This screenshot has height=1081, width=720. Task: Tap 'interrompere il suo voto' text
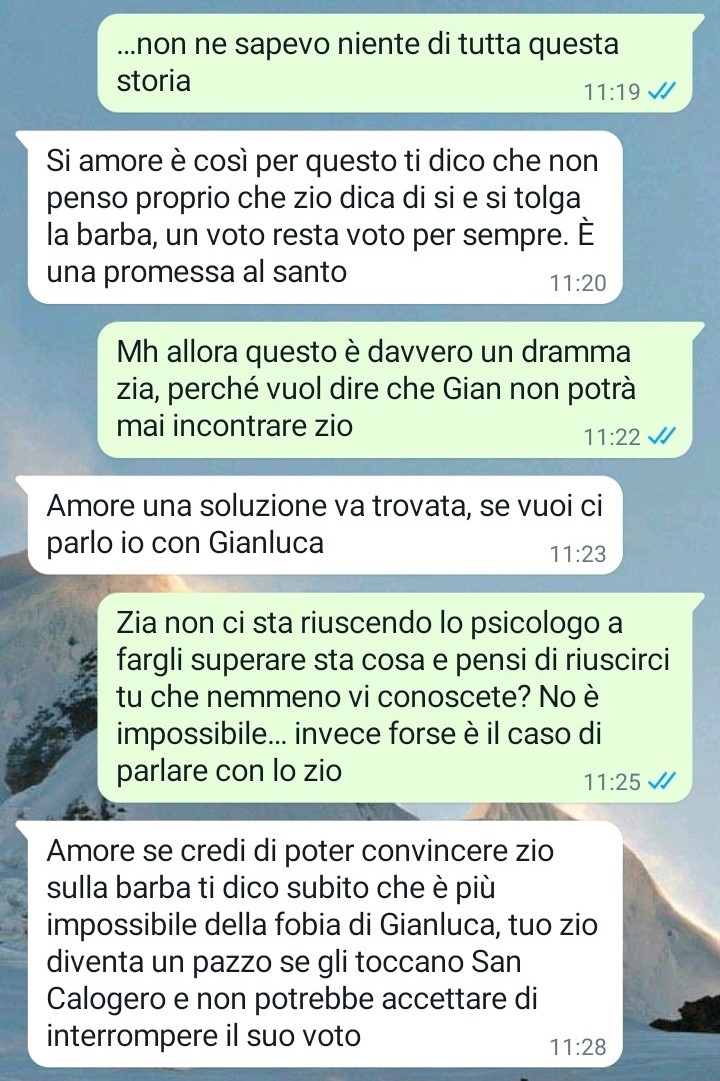click(x=203, y=1035)
